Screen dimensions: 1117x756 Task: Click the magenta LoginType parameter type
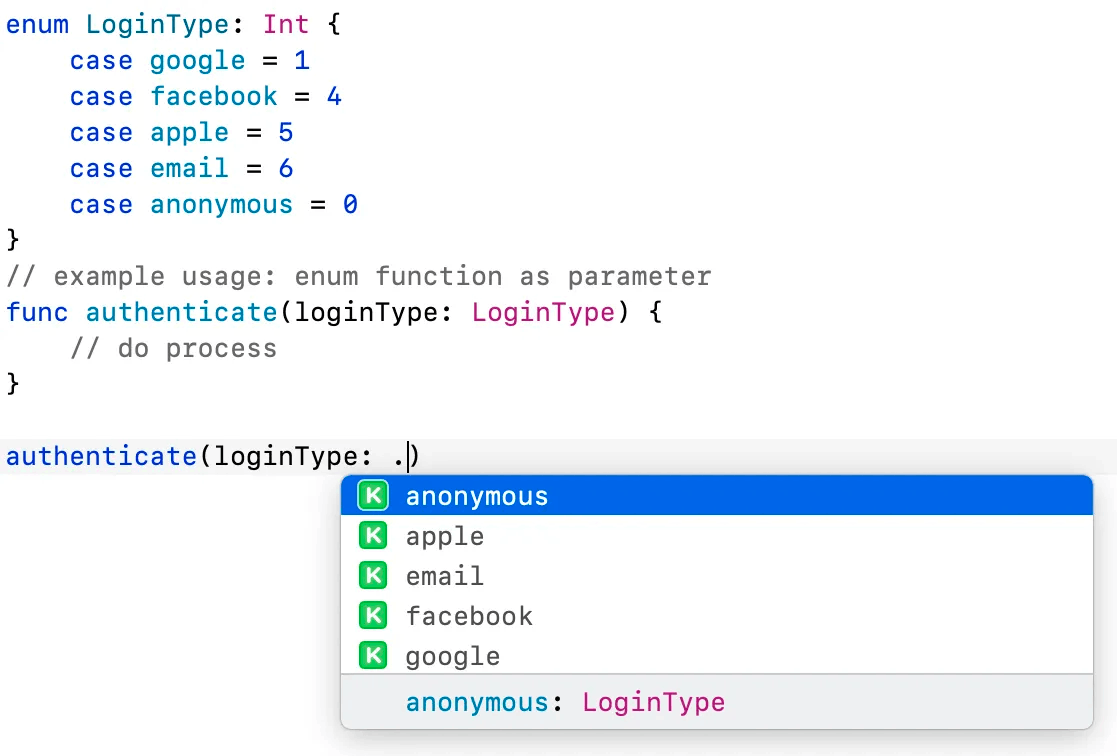543,313
